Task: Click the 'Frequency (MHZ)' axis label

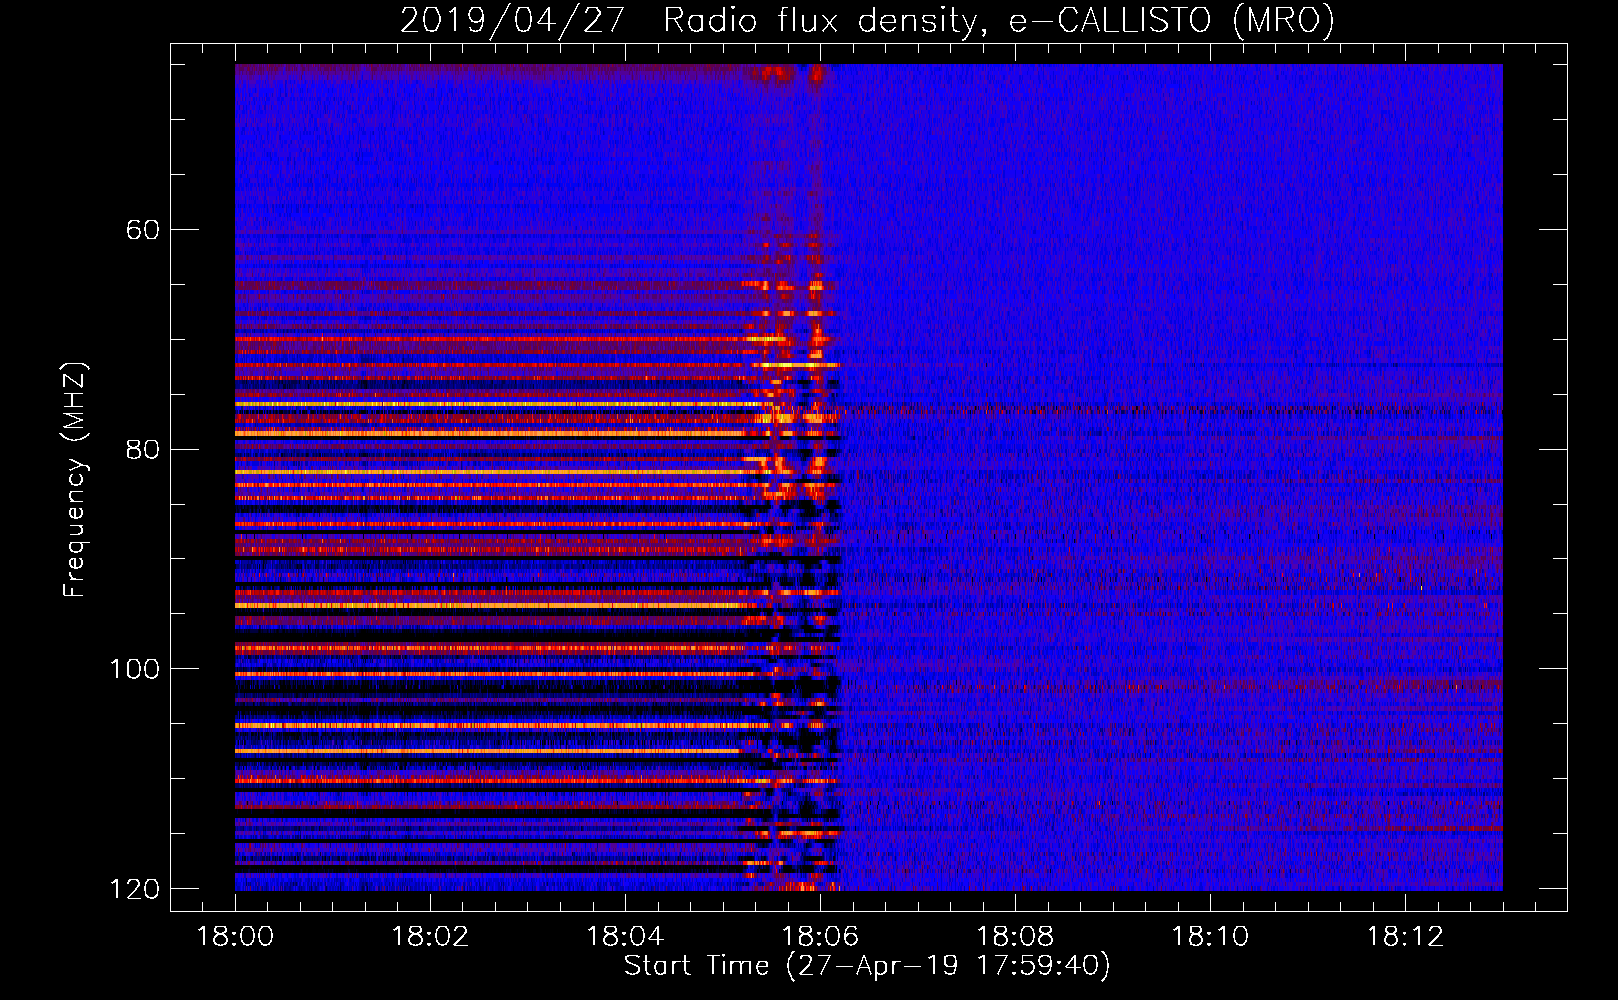Action: click(75, 479)
